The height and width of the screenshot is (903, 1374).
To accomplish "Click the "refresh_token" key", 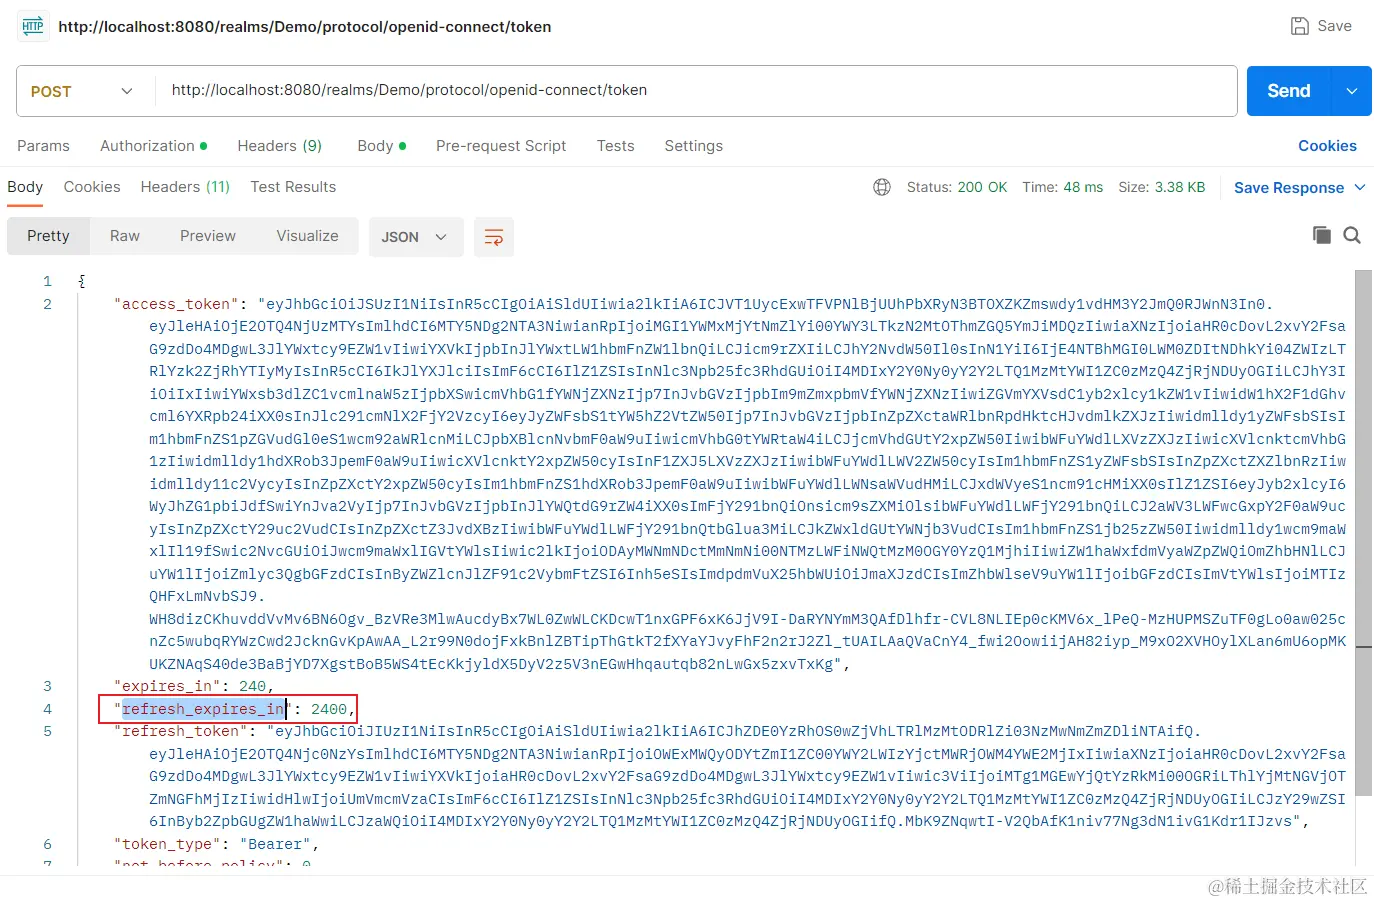I will click(181, 731).
